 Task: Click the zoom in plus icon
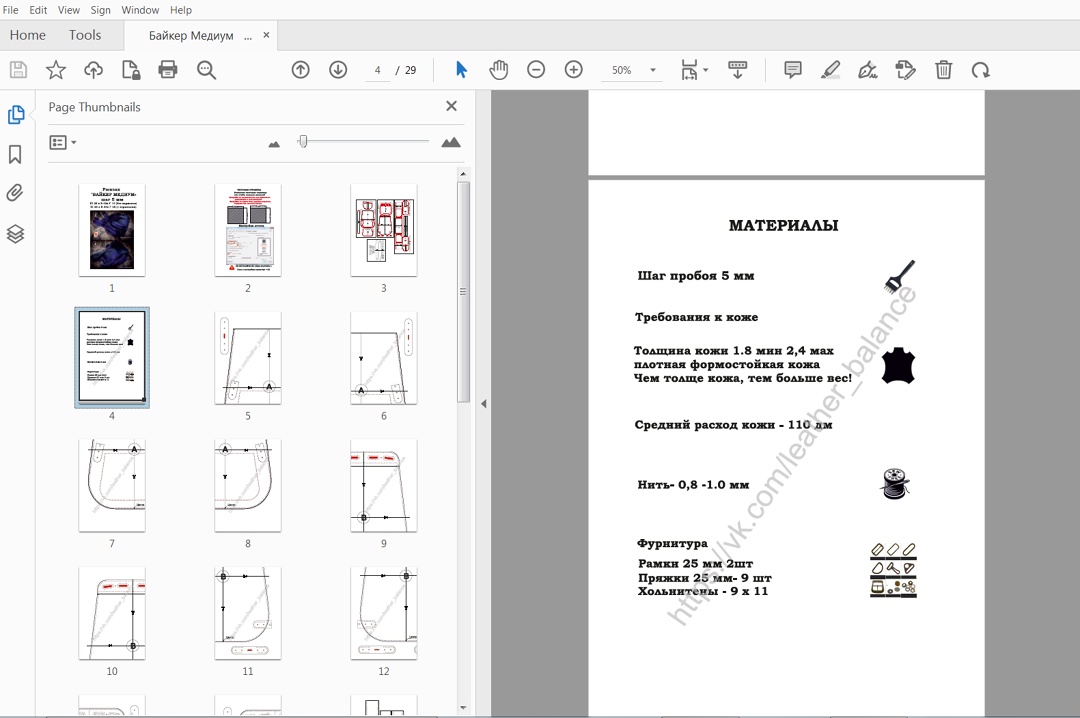(573, 70)
